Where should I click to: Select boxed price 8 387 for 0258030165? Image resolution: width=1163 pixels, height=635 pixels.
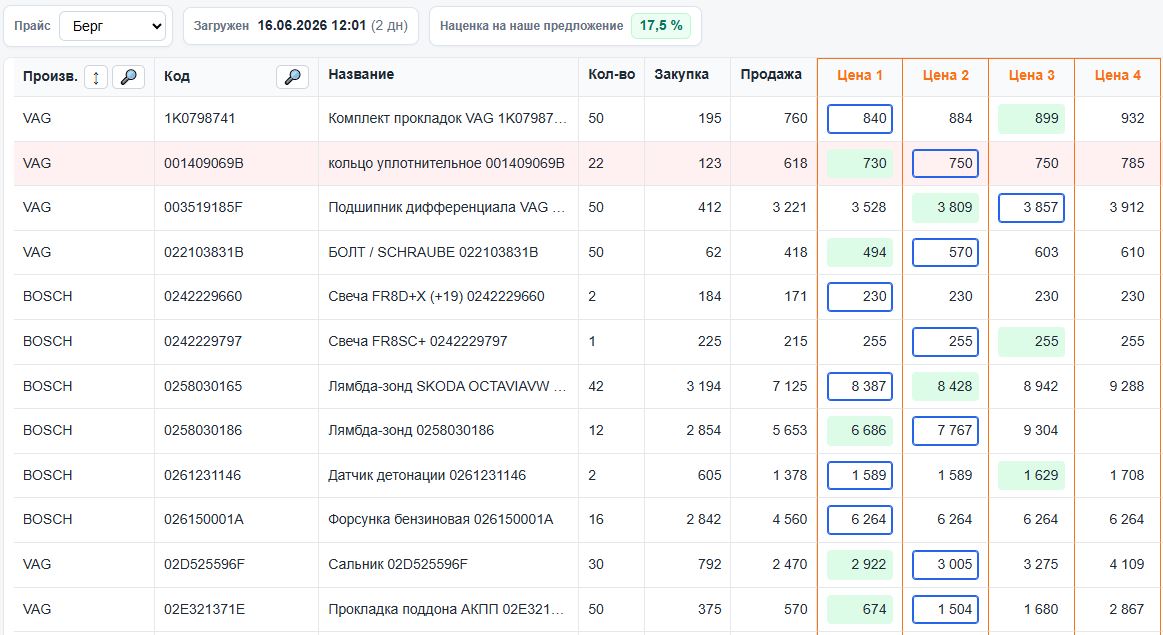pyautogui.click(x=860, y=386)
